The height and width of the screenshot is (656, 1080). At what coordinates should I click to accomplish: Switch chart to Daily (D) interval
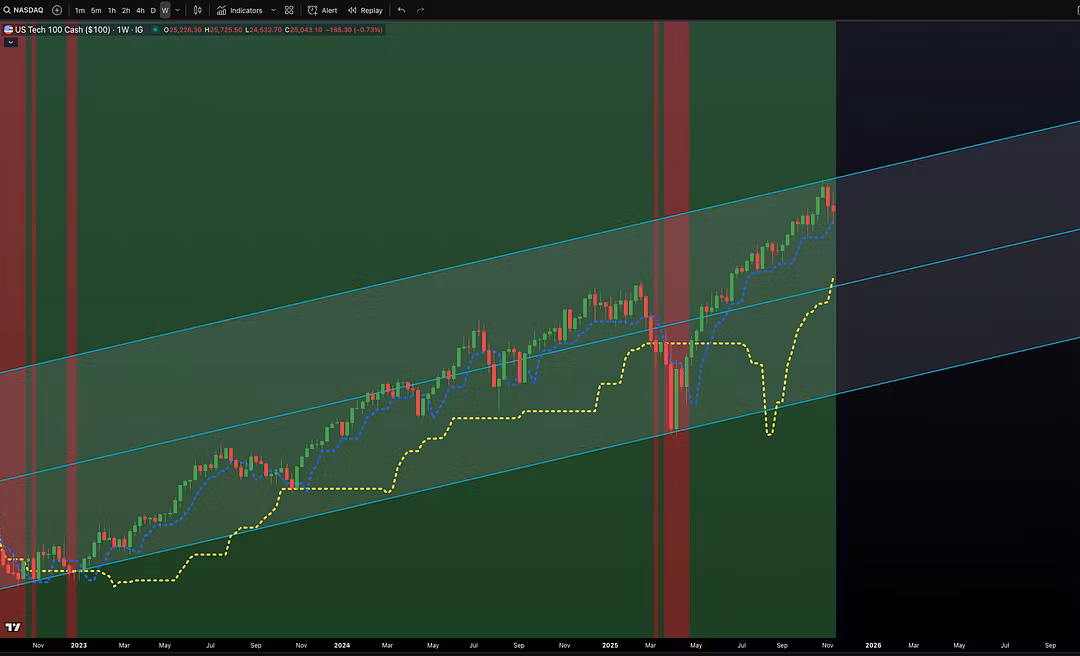pos(153,10)
